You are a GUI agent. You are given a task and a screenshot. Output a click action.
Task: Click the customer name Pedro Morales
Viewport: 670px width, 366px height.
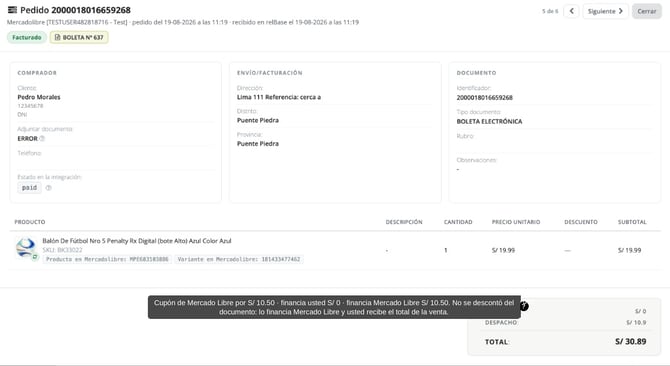click(39, 97)
